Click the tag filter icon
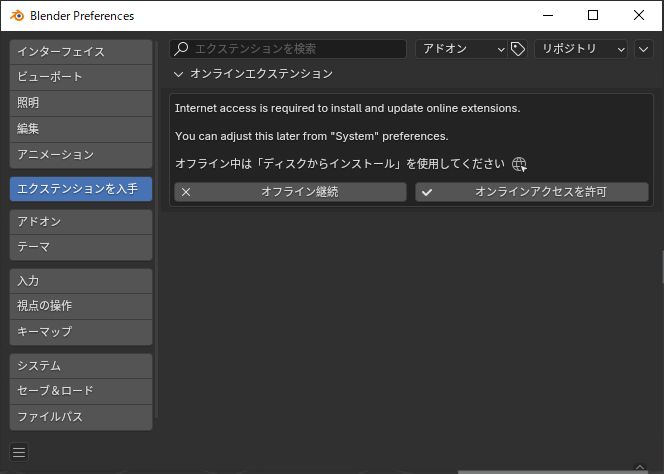The image size is (664, 474). [518, 49]
